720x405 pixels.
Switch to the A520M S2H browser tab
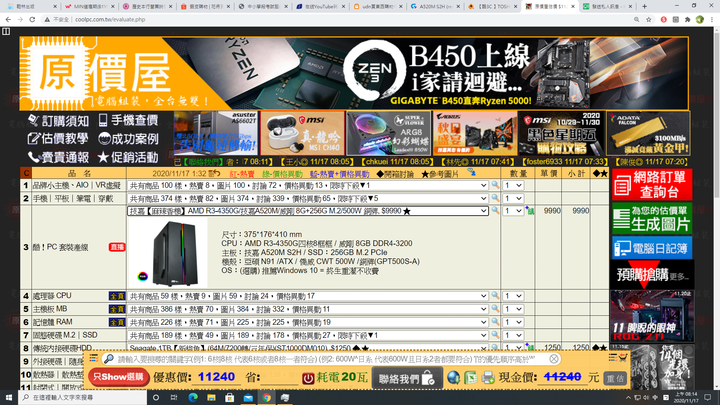433,6
